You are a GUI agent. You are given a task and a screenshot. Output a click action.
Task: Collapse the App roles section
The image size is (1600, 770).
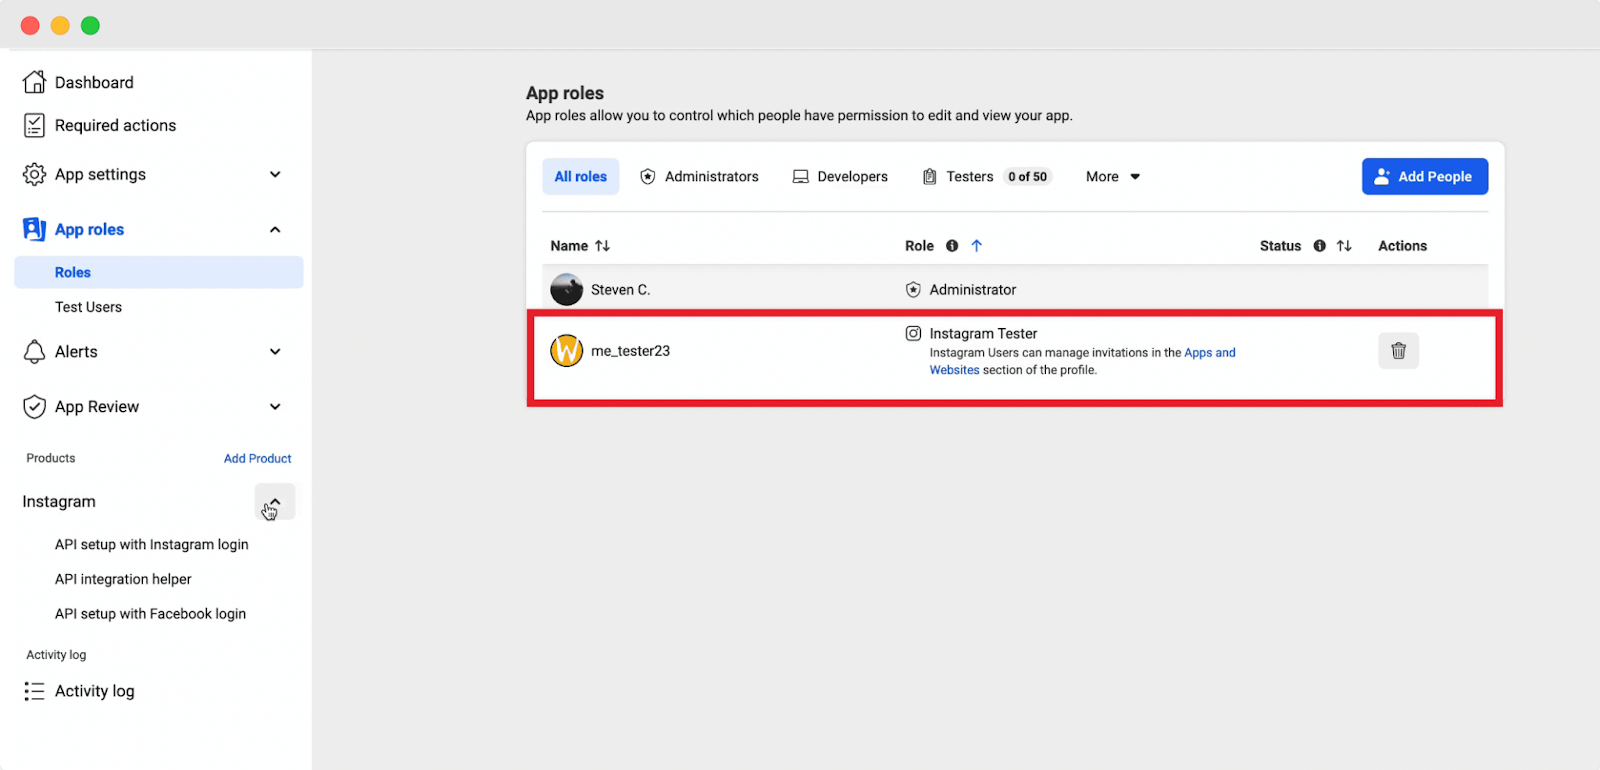(x=275, y=230)
